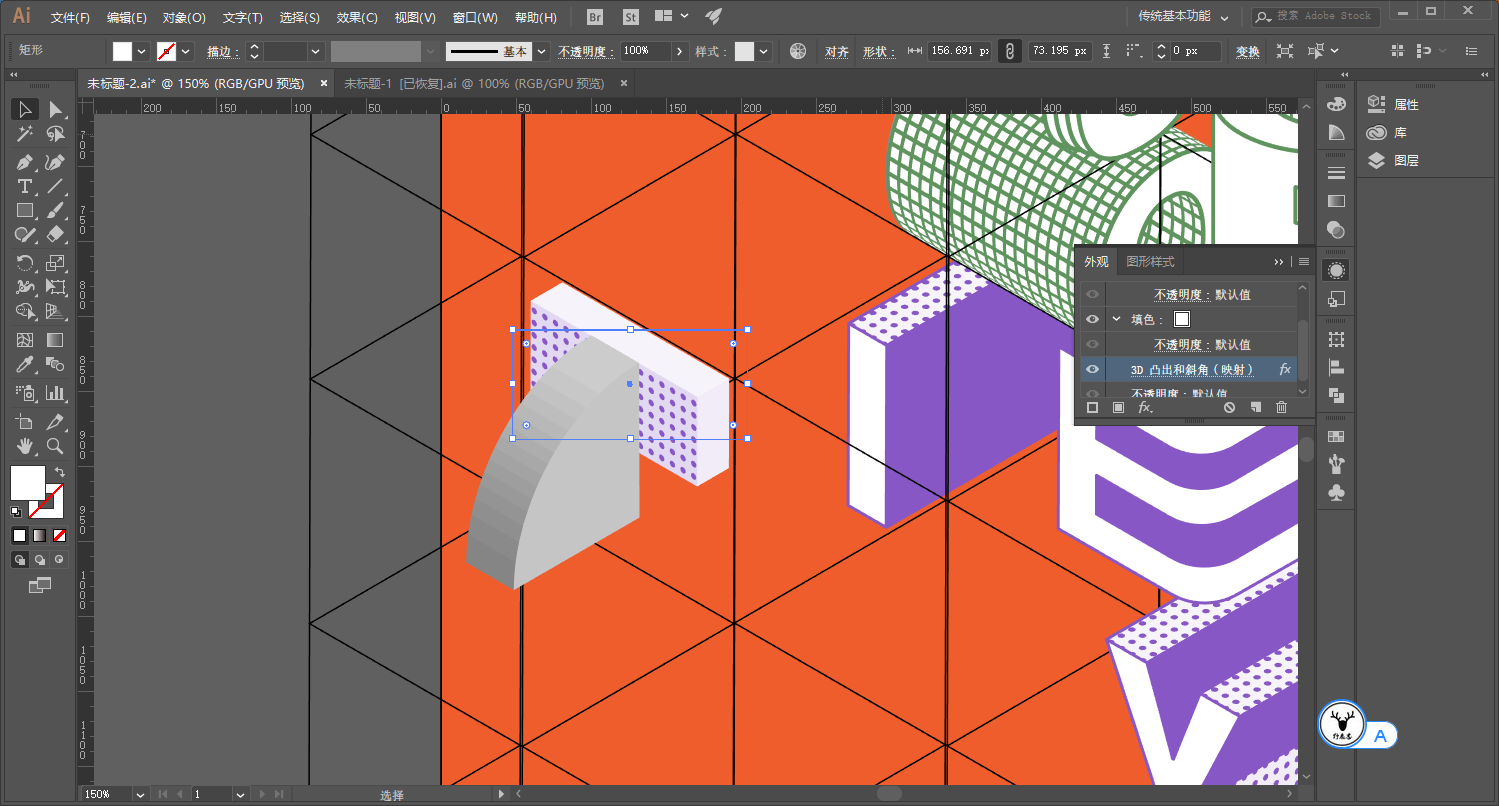Select the Direct Selection tool

coord(55,109)
